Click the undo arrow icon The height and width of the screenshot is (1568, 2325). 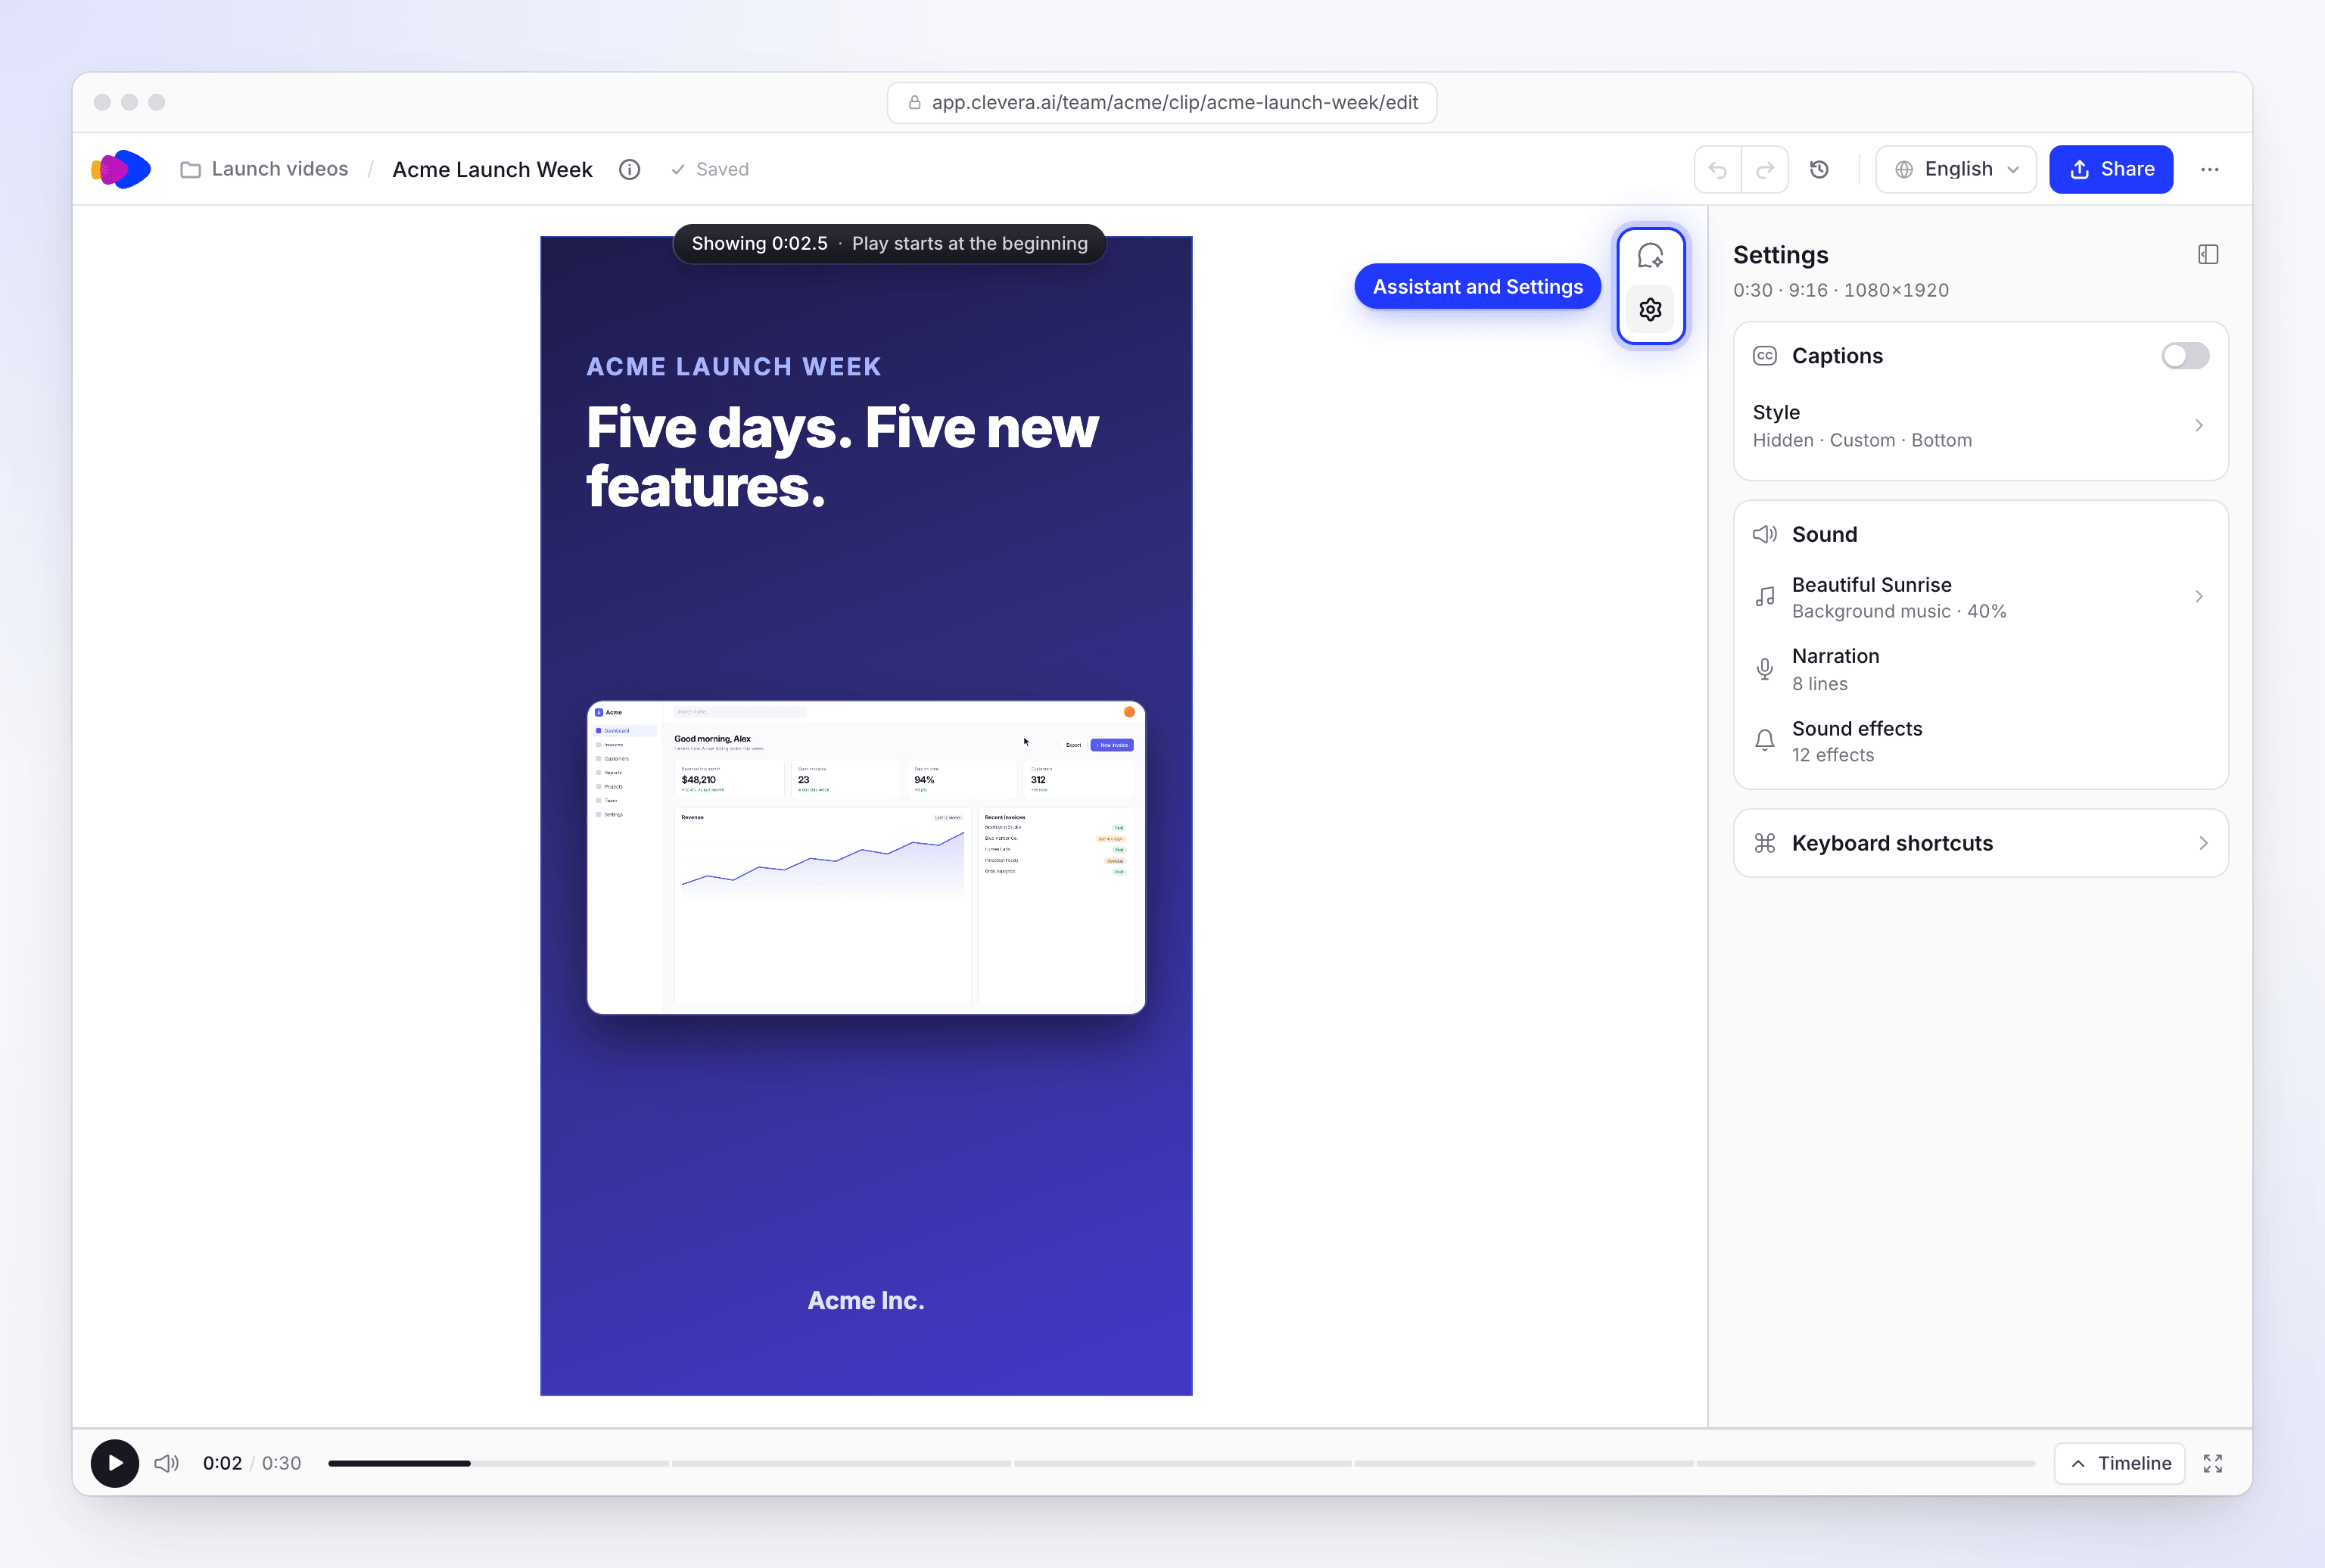[1717, 169]
